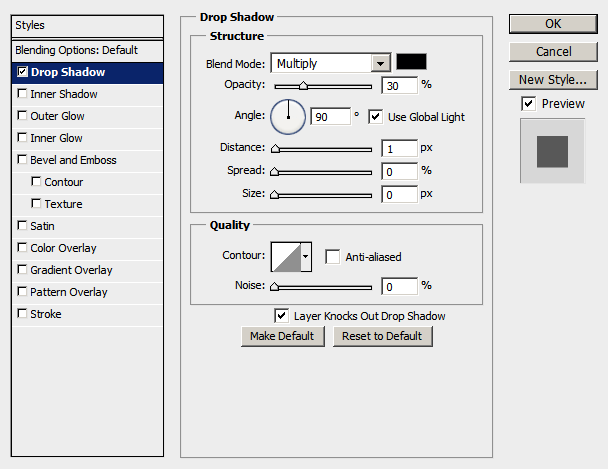
Task: Click the Distance value input field
Action: [x=399, y=148]
